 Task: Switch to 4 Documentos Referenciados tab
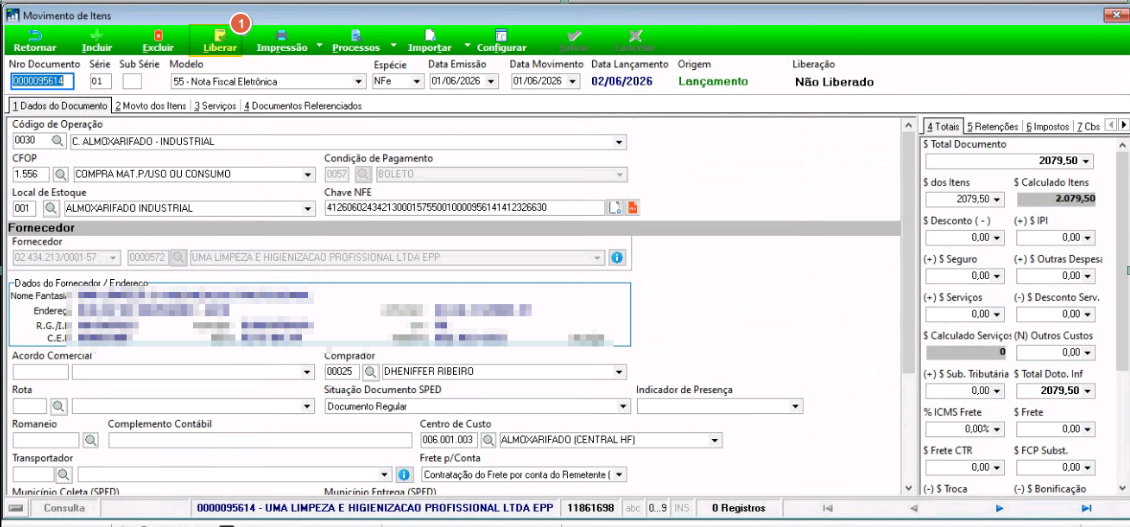pos(302,106)
